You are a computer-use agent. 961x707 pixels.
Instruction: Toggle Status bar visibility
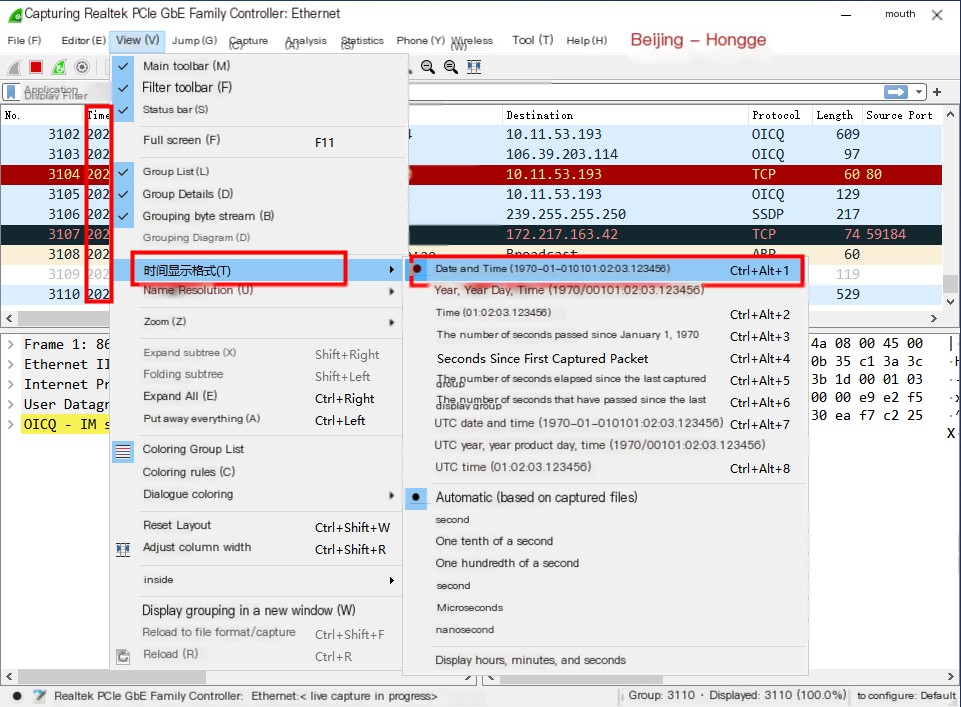tap(123, 110)
